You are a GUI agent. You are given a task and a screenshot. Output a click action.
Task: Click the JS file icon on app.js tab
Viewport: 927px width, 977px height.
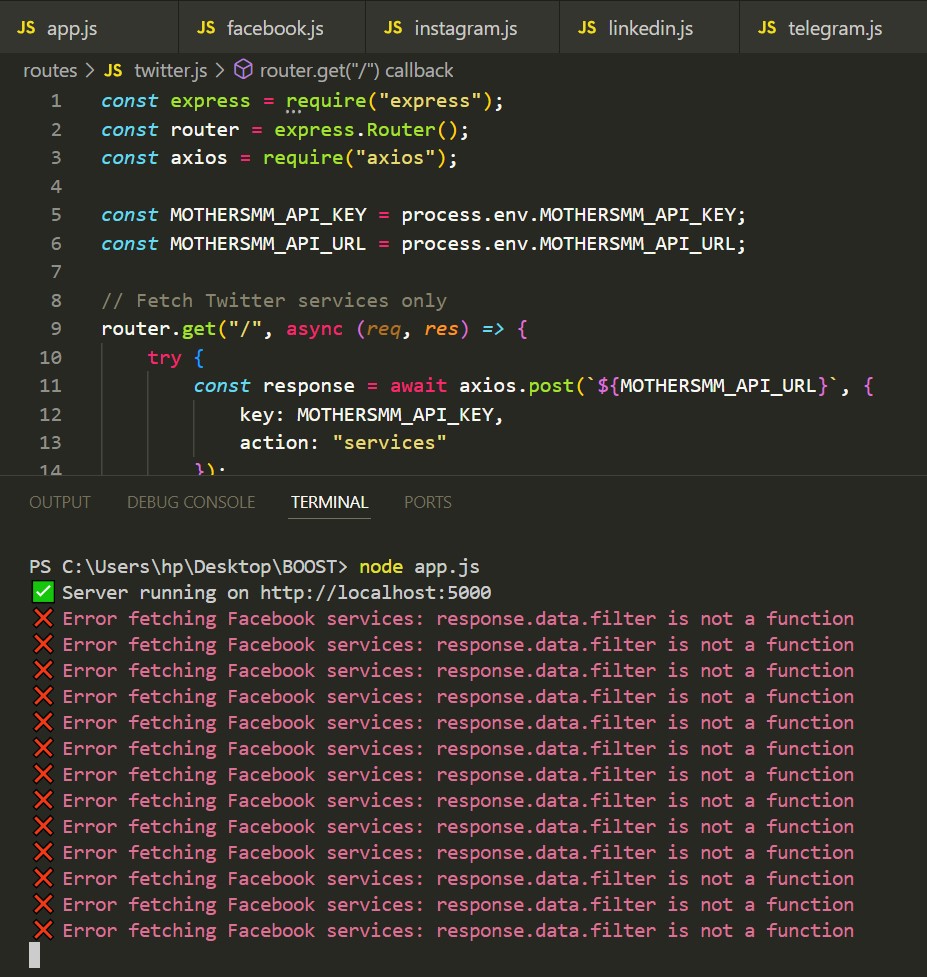26,28
